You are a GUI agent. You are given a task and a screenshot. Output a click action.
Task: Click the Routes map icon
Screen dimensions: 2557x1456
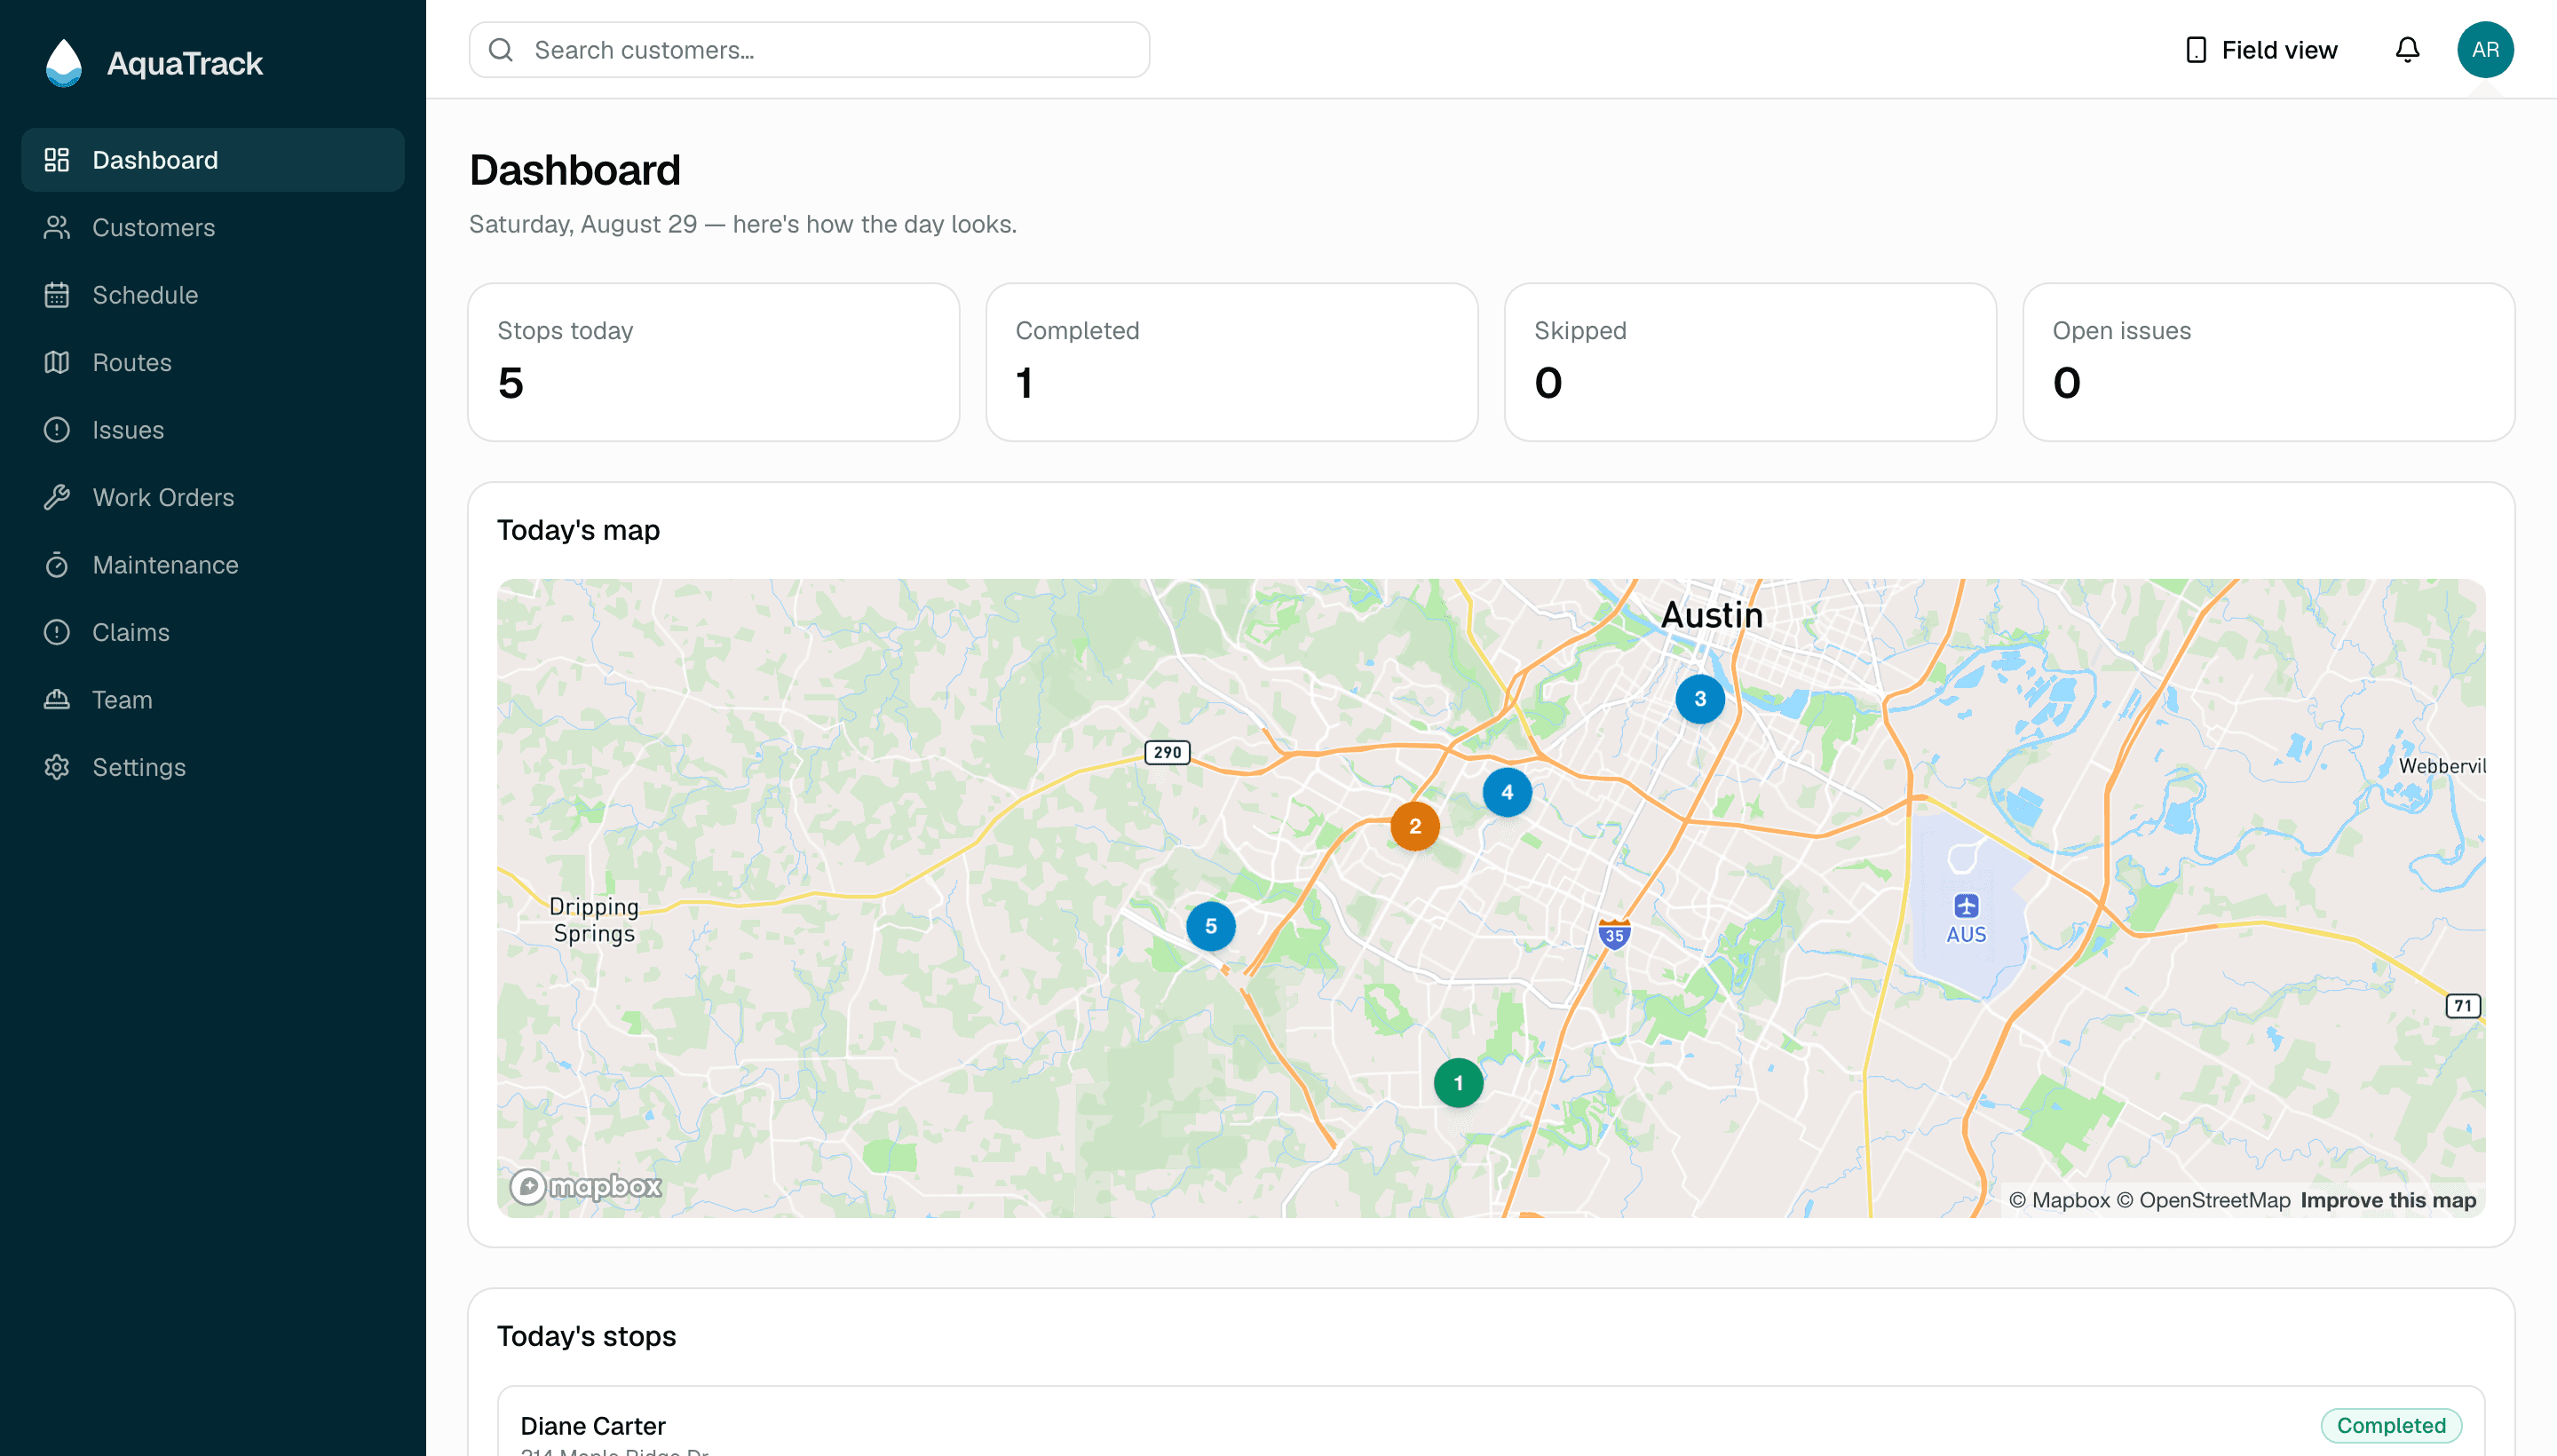(x=57, y=362)
